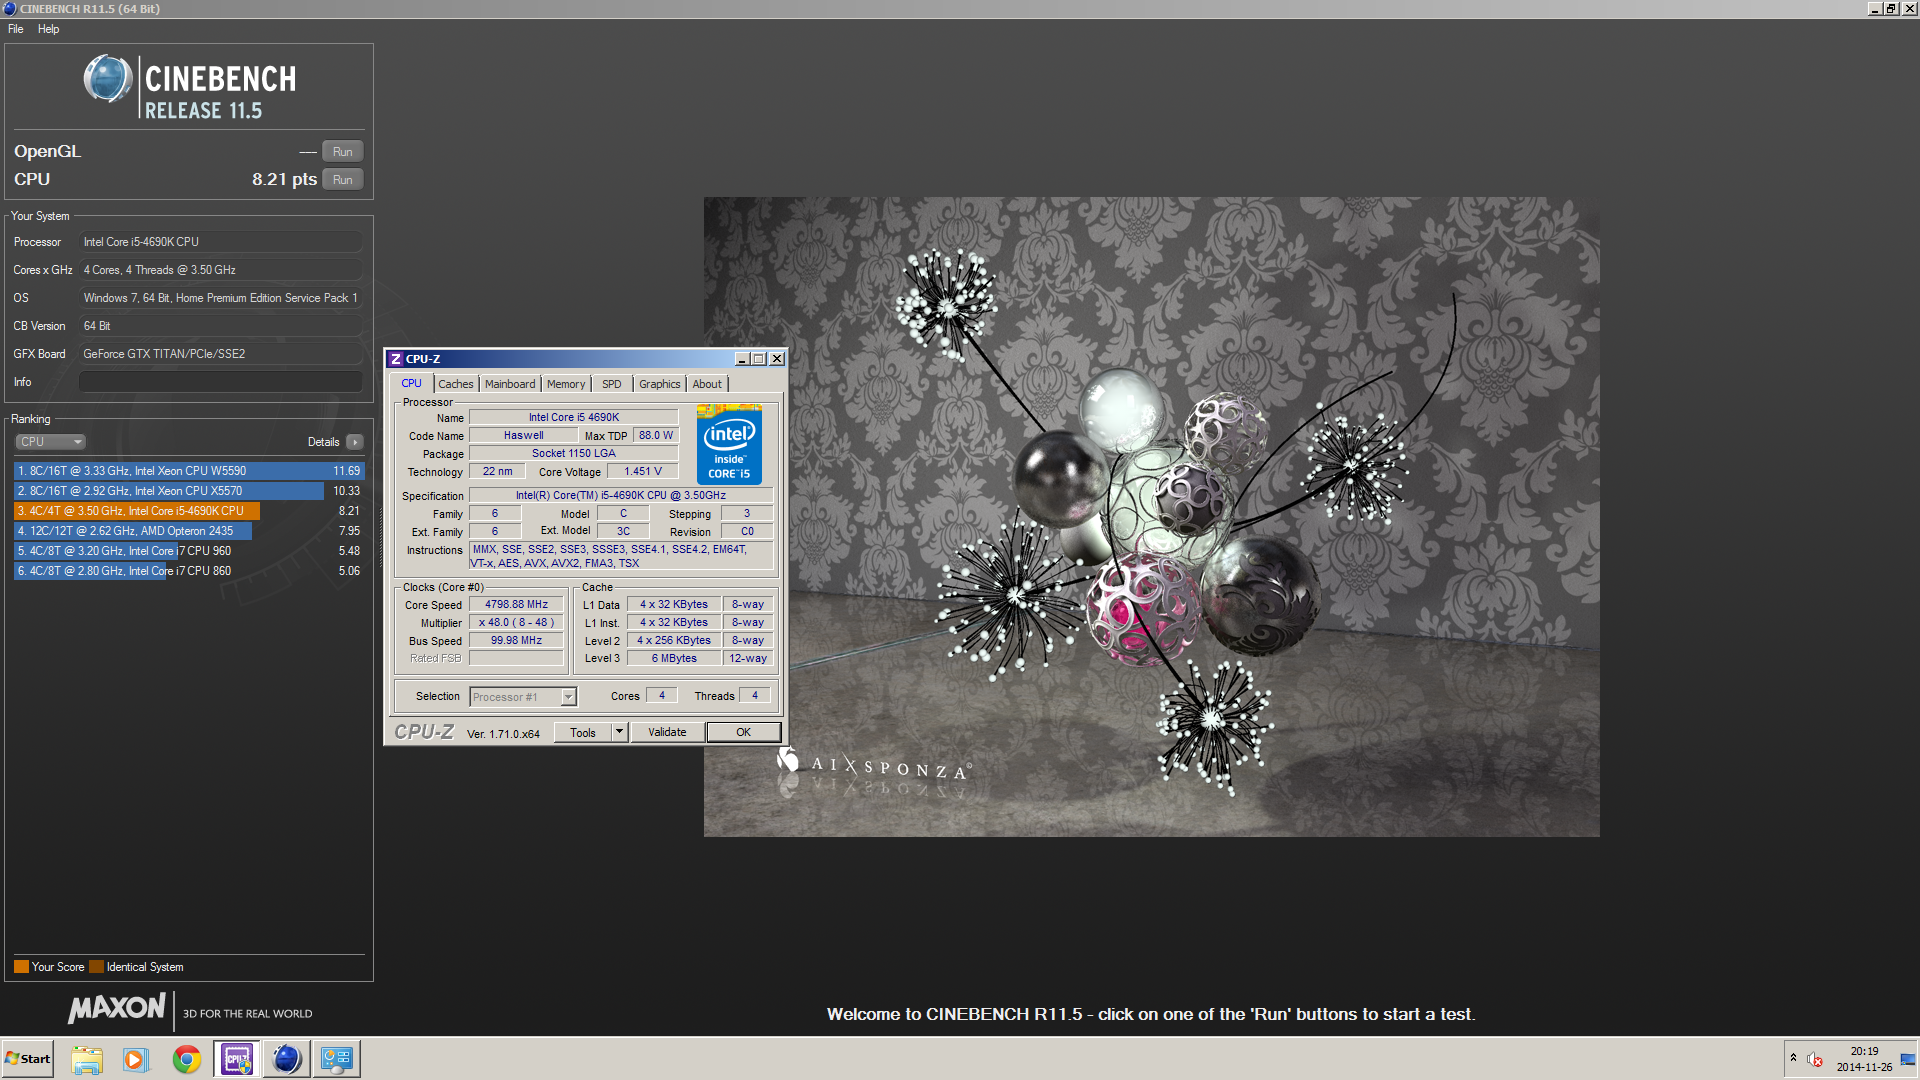1920x1080 pixels.
Task: Click OK in CPU-Z
Action: [x=743, y=733]
